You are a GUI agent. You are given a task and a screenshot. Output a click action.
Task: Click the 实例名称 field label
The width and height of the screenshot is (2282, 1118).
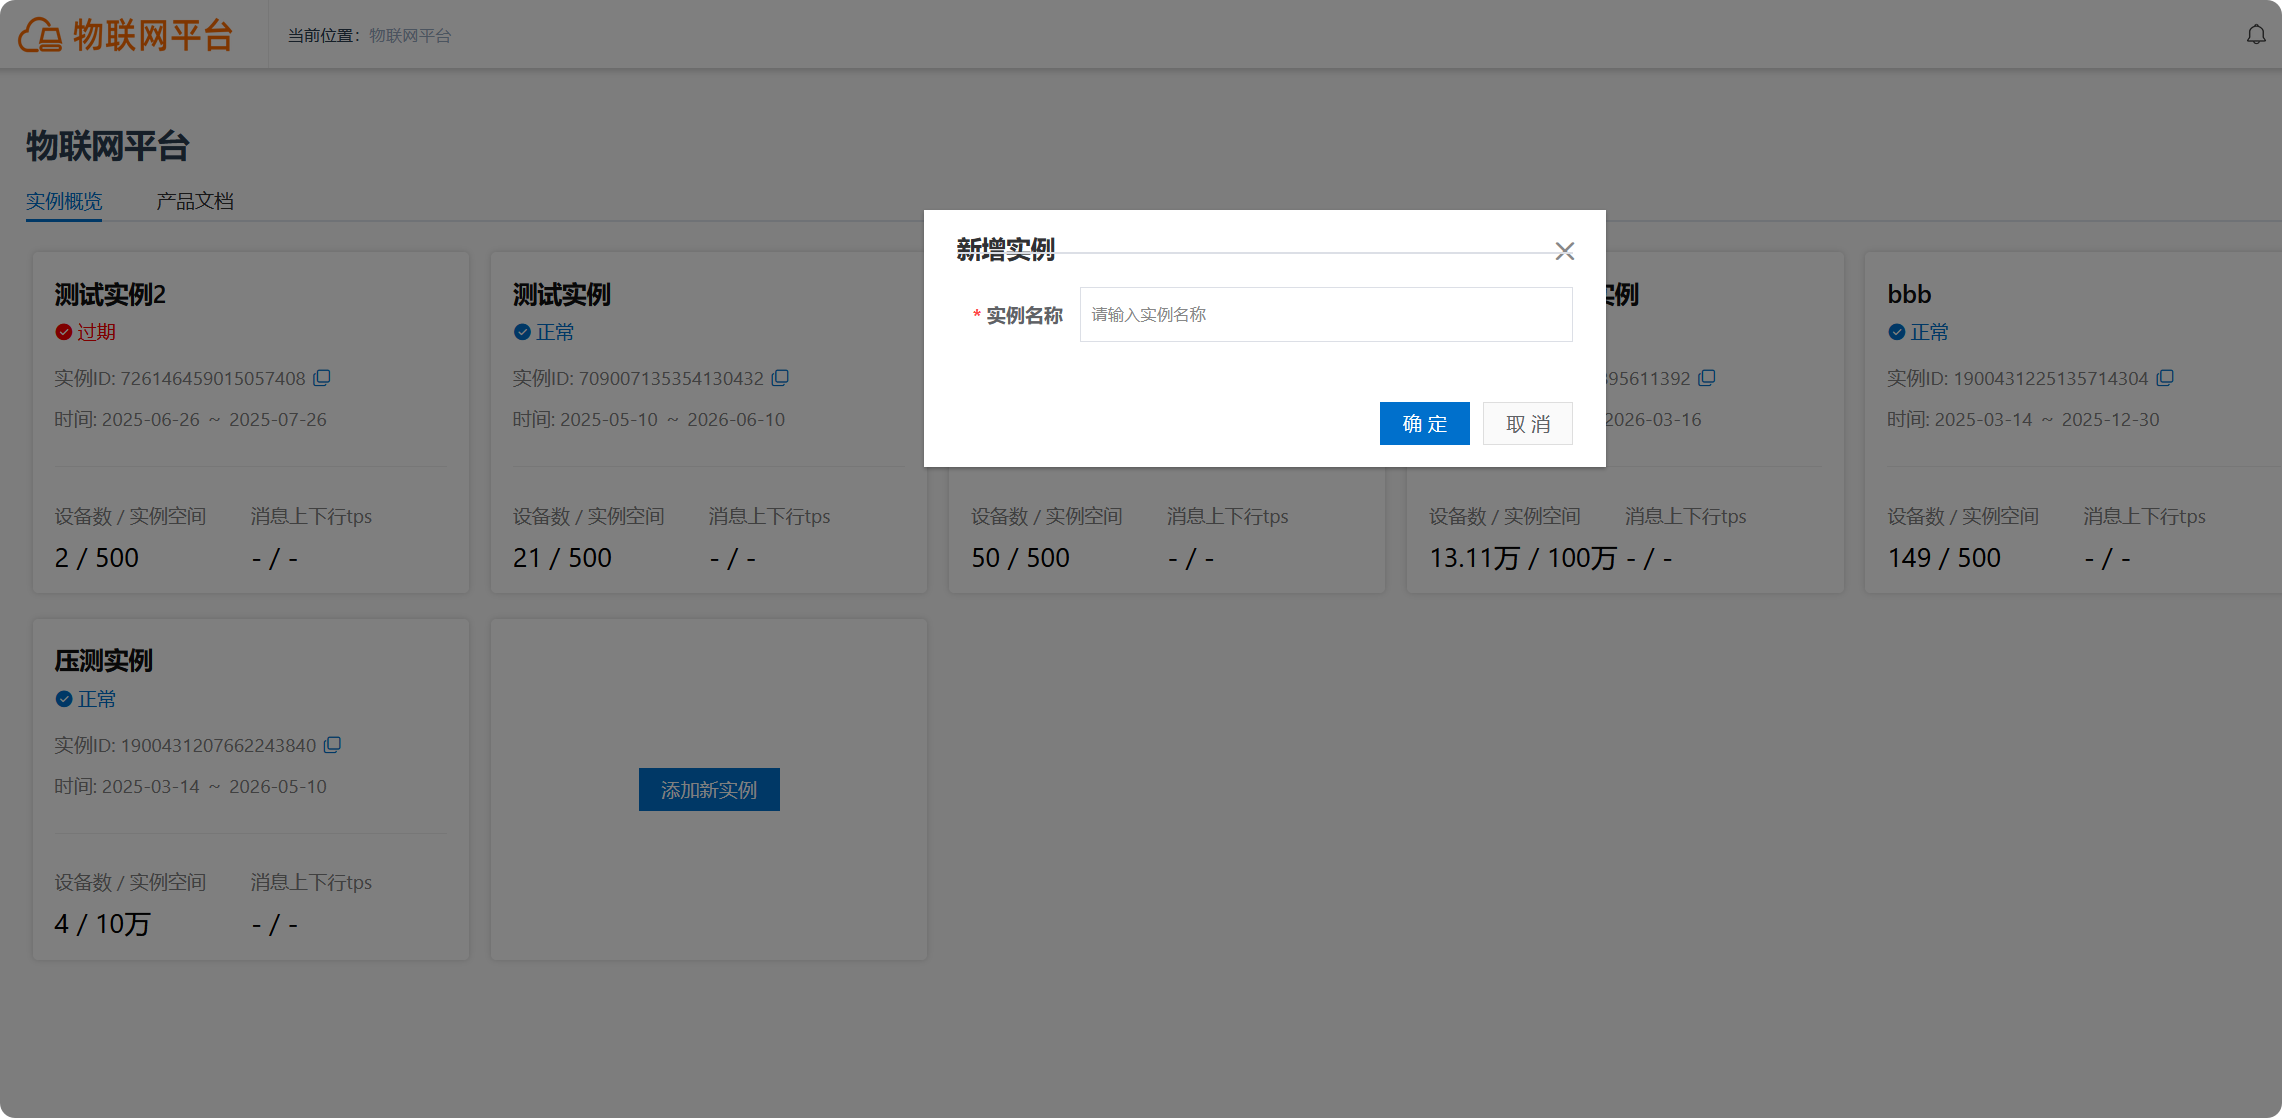(x=1024, y=316)
